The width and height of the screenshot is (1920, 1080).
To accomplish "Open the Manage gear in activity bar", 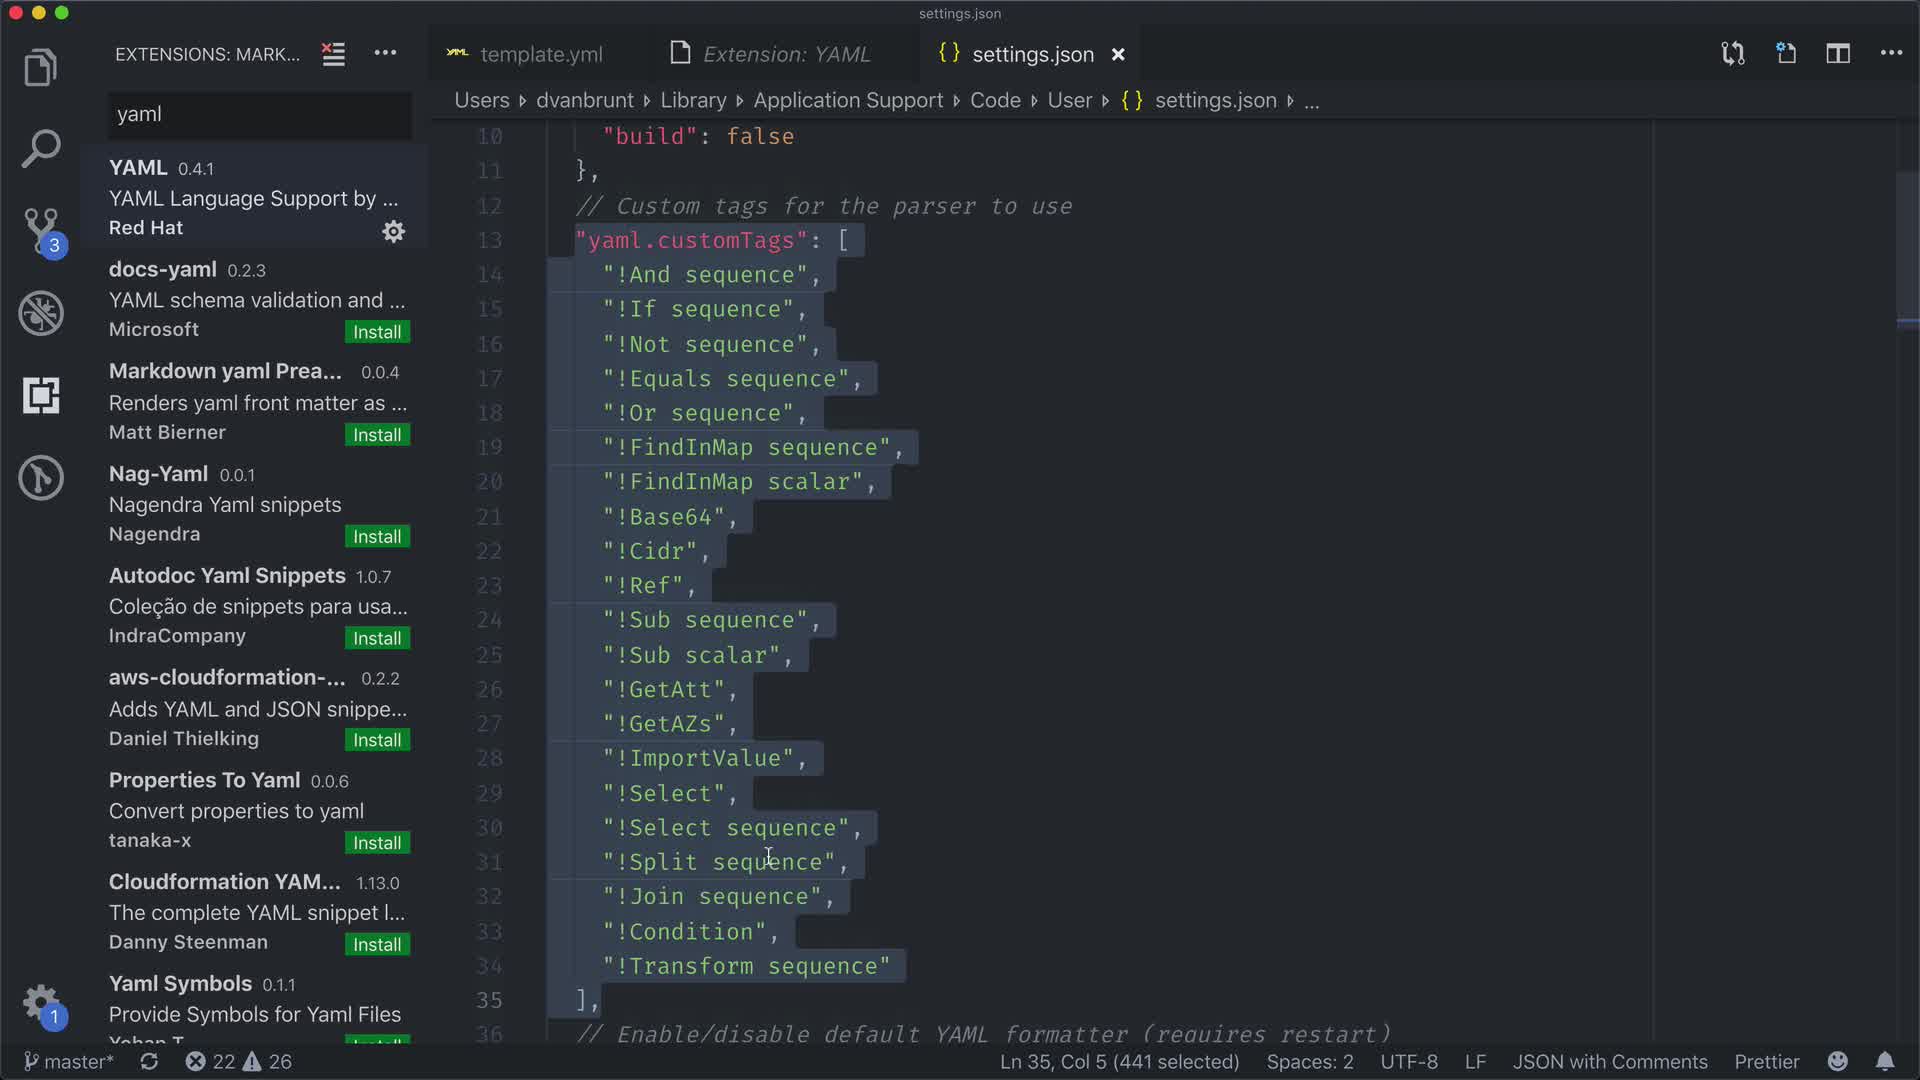I will 40,1001.
